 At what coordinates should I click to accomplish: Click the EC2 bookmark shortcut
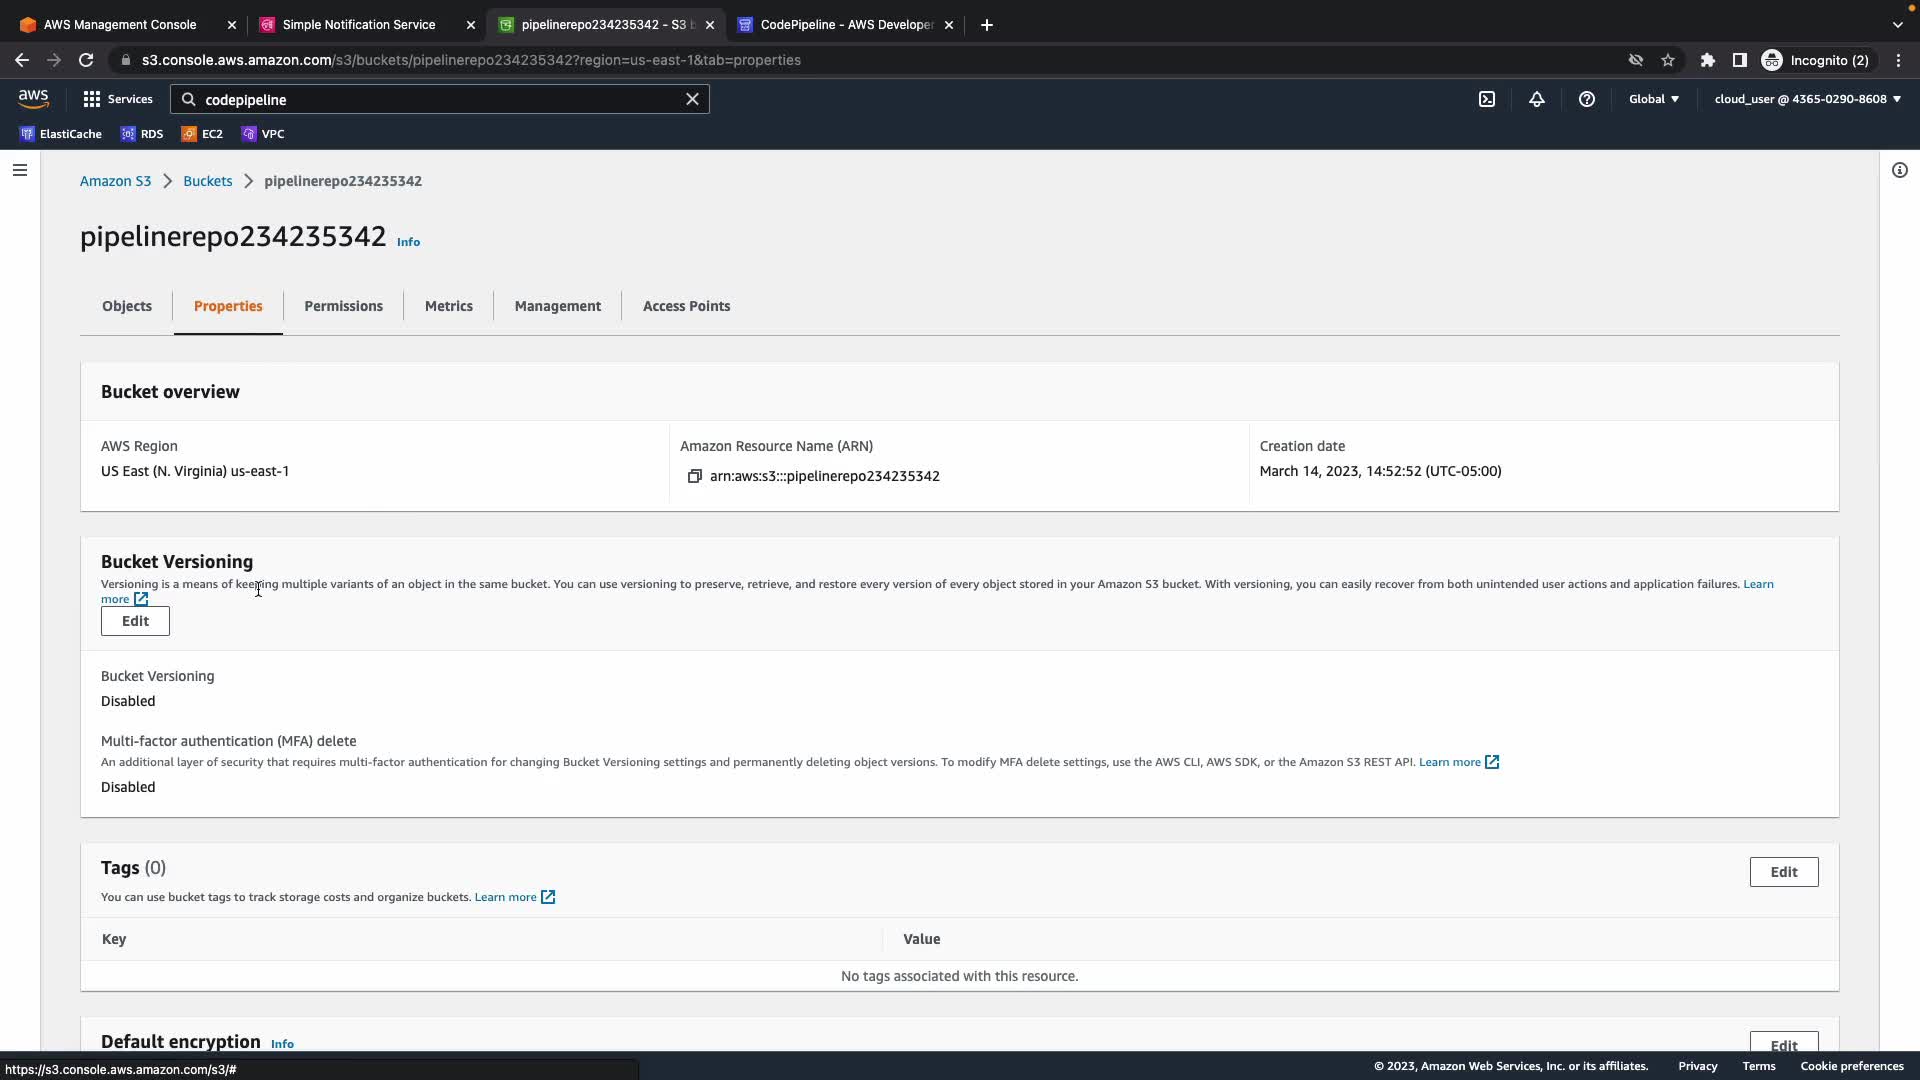(x=202, y=134)
